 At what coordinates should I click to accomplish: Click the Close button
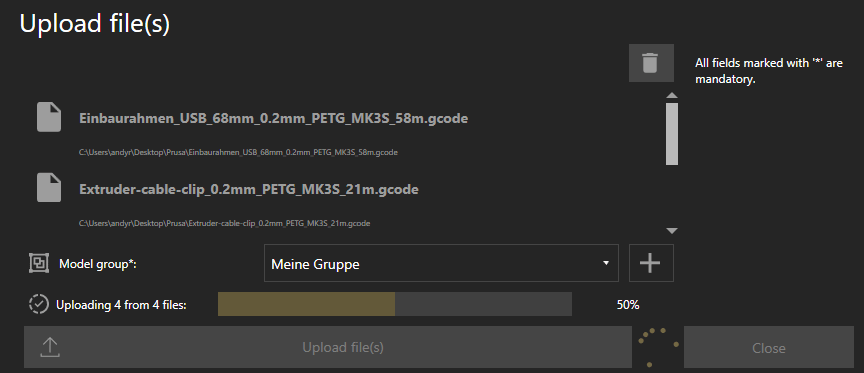click(x=769, y=348)
